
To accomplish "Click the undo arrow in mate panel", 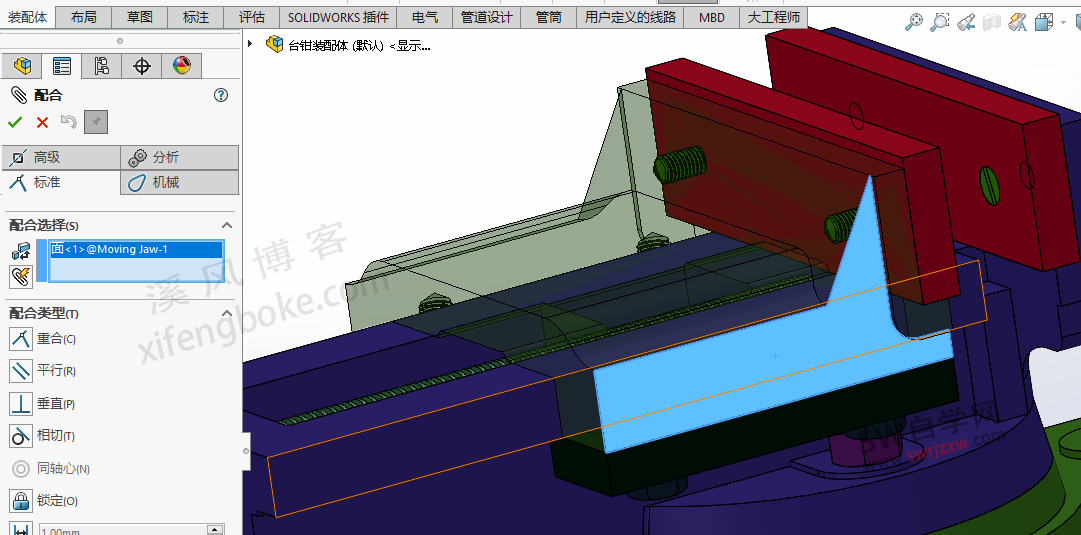I will click(68, 122).
